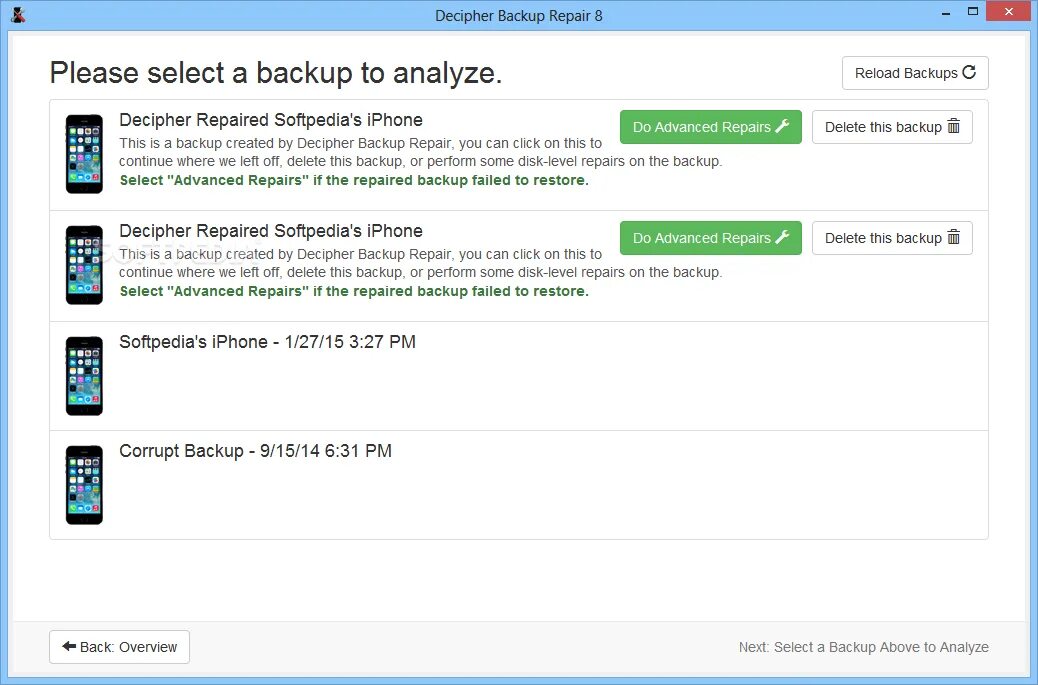The image size is (1038, 685).
Task: Select the first Decipher Repaired Softpedia's iPhone title
Action: (270, 120)
